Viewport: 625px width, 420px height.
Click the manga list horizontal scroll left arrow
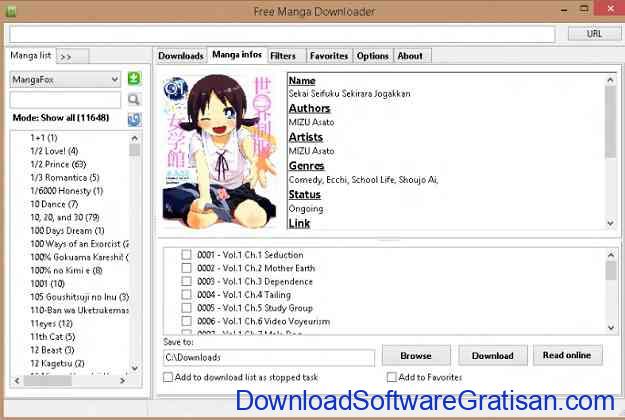click(17, 381)
